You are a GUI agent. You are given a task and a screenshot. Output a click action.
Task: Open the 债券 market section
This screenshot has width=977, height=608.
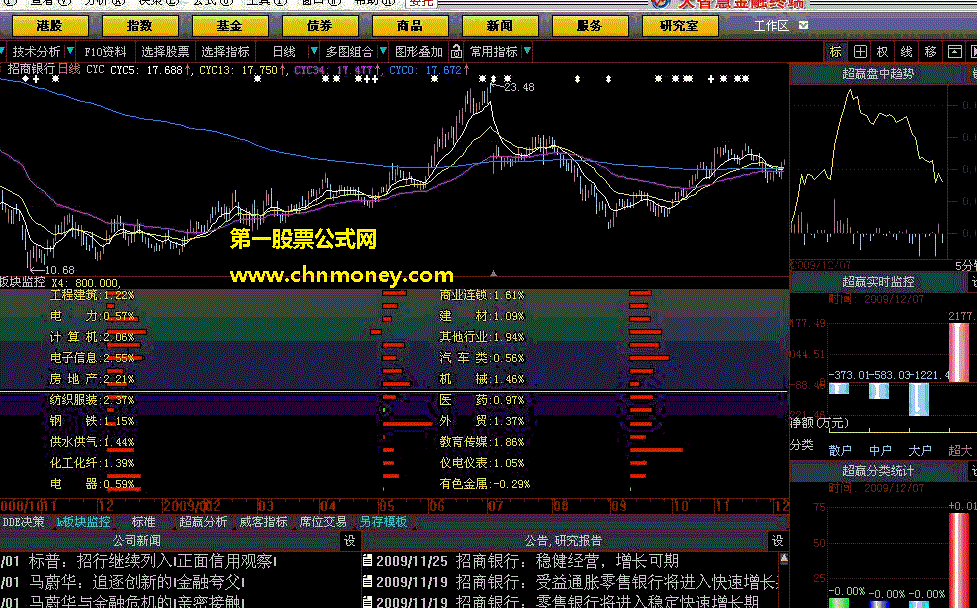pos(320,26)
